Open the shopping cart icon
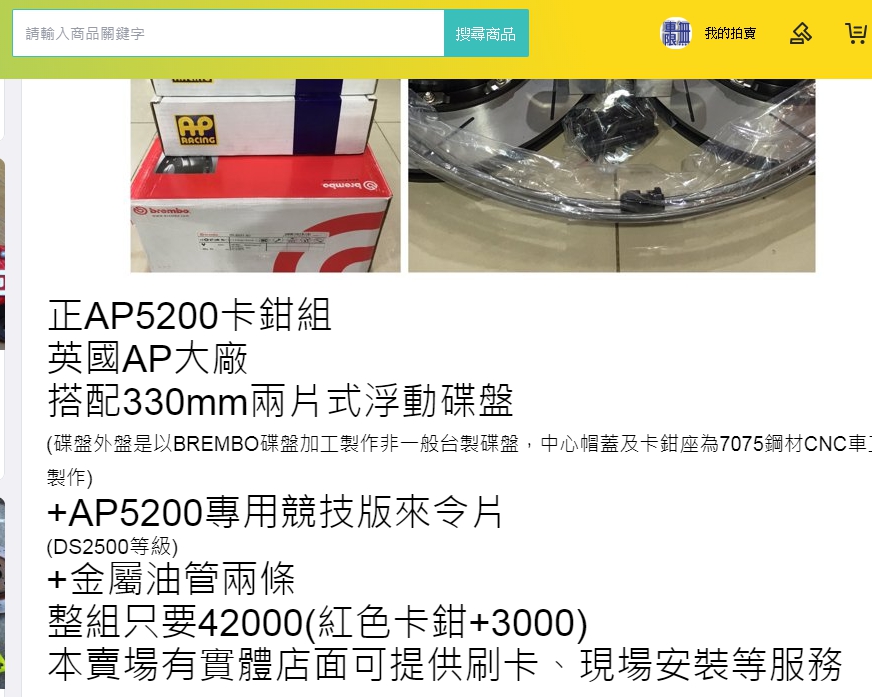This screenshot has height=697, width=872. click(857, 33)
